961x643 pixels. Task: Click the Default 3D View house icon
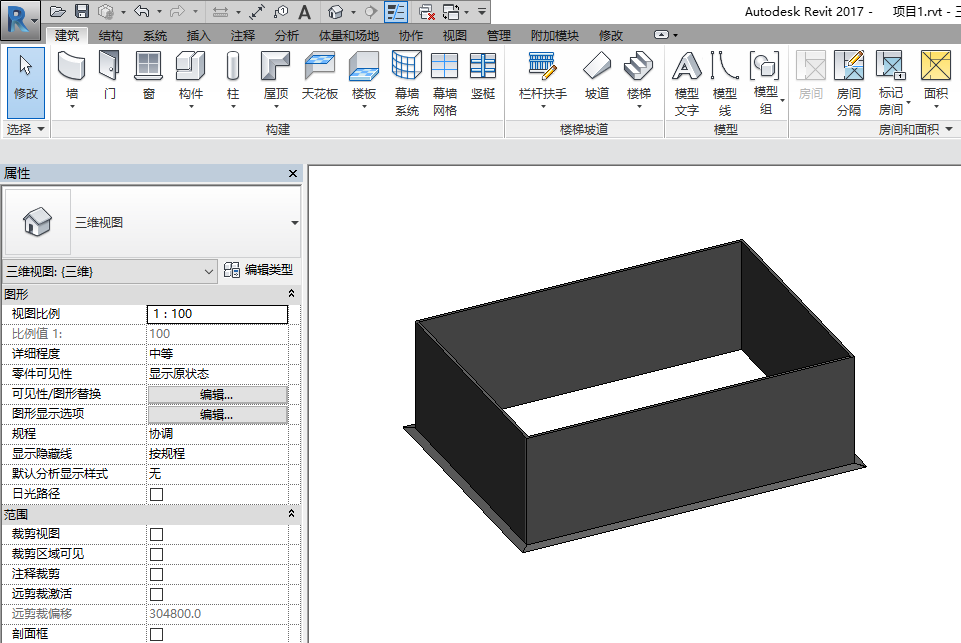pos(335,11)
